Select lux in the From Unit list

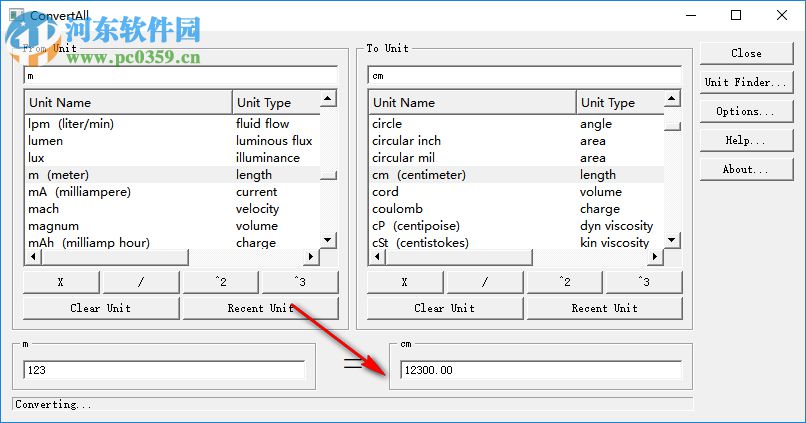tap(172, 158)
